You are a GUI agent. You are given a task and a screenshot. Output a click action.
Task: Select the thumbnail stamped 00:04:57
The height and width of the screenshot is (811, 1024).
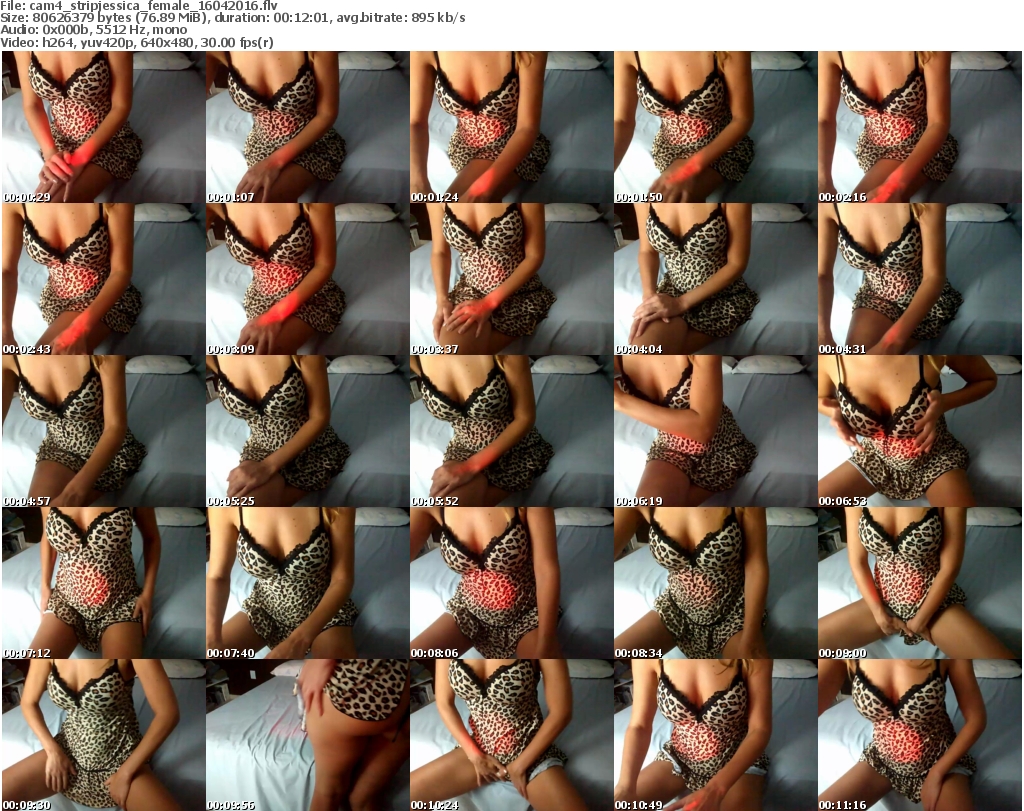click(x=104, y=432)
